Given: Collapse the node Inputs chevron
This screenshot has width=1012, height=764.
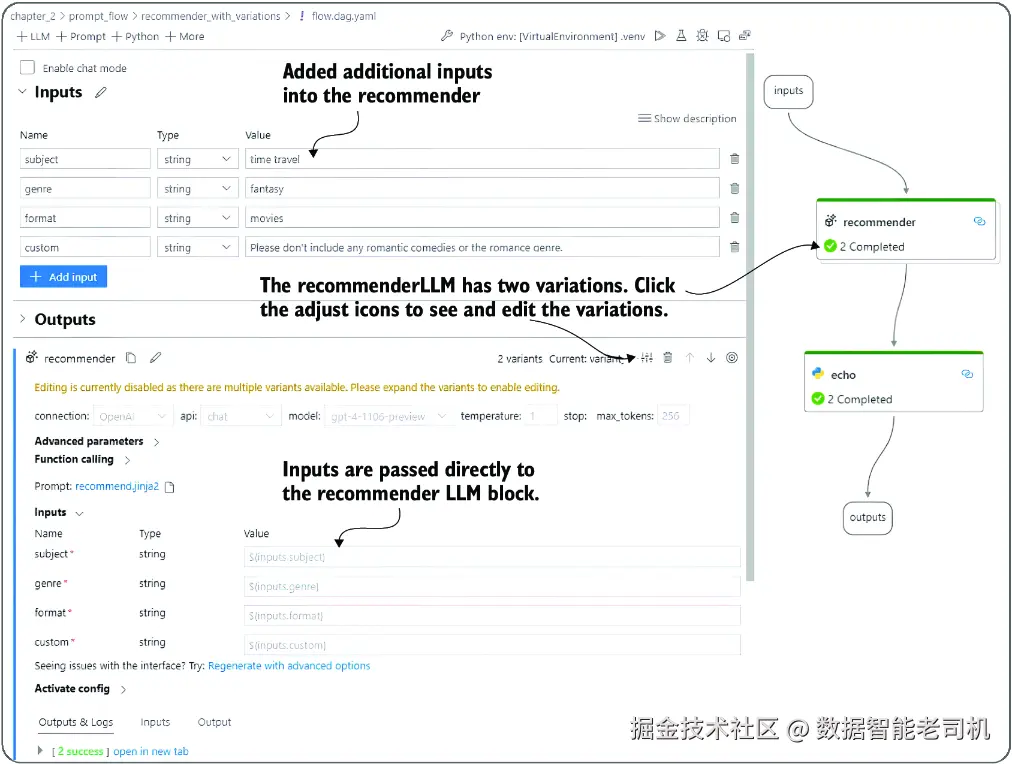Looking at the screenshot, I should [80, 513].
